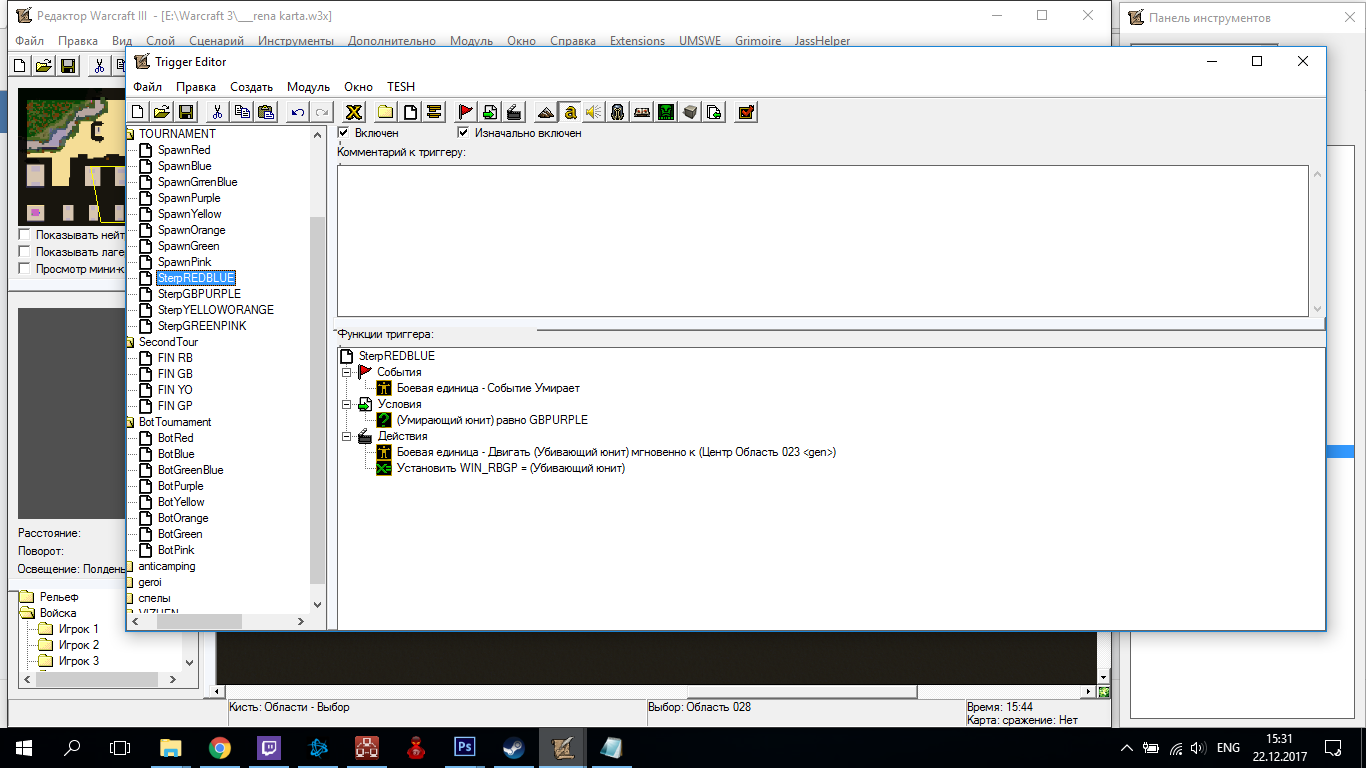Select the 'Двигать (Убивающий юнит)' action
Viewport: 1366px width, 768px height.
(x=616, y=452)
